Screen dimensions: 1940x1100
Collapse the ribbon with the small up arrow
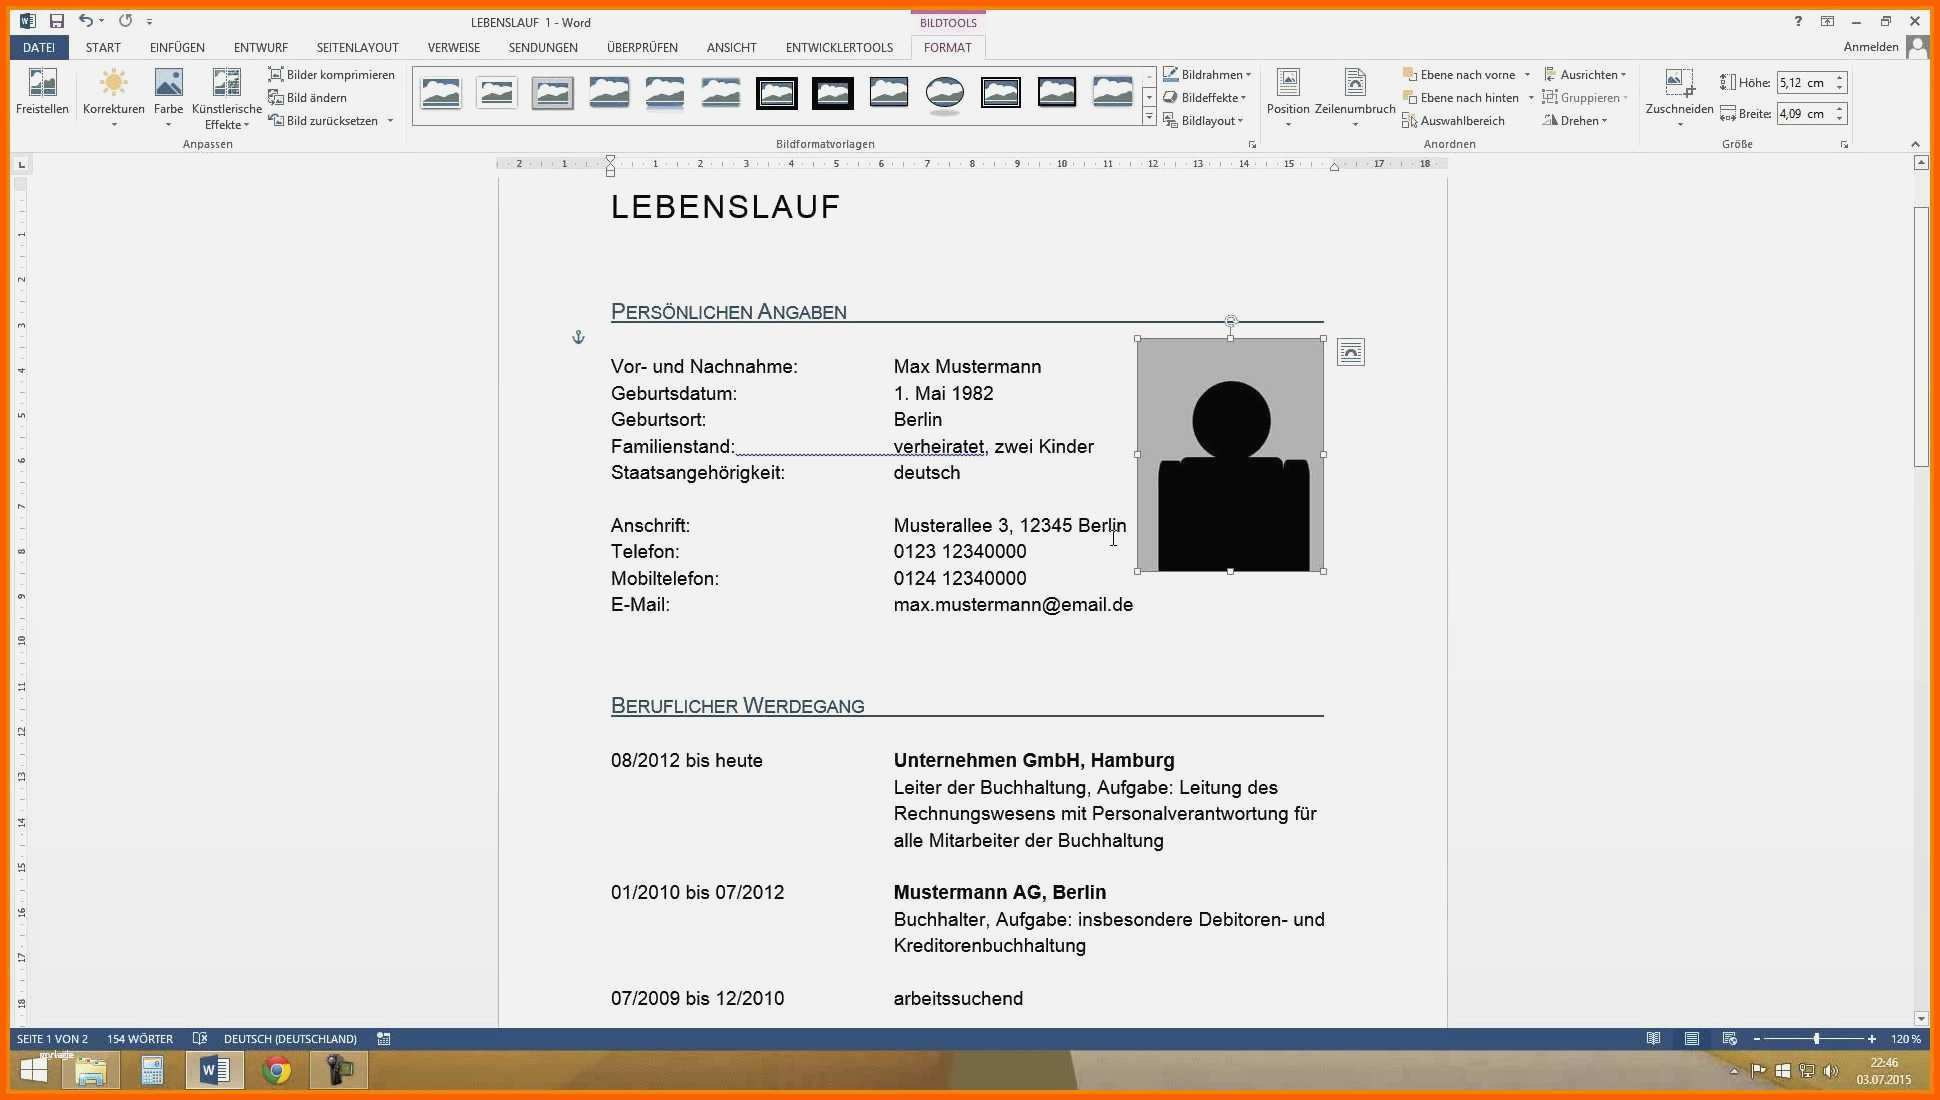pyautogui.click(x=1915, y=144)
